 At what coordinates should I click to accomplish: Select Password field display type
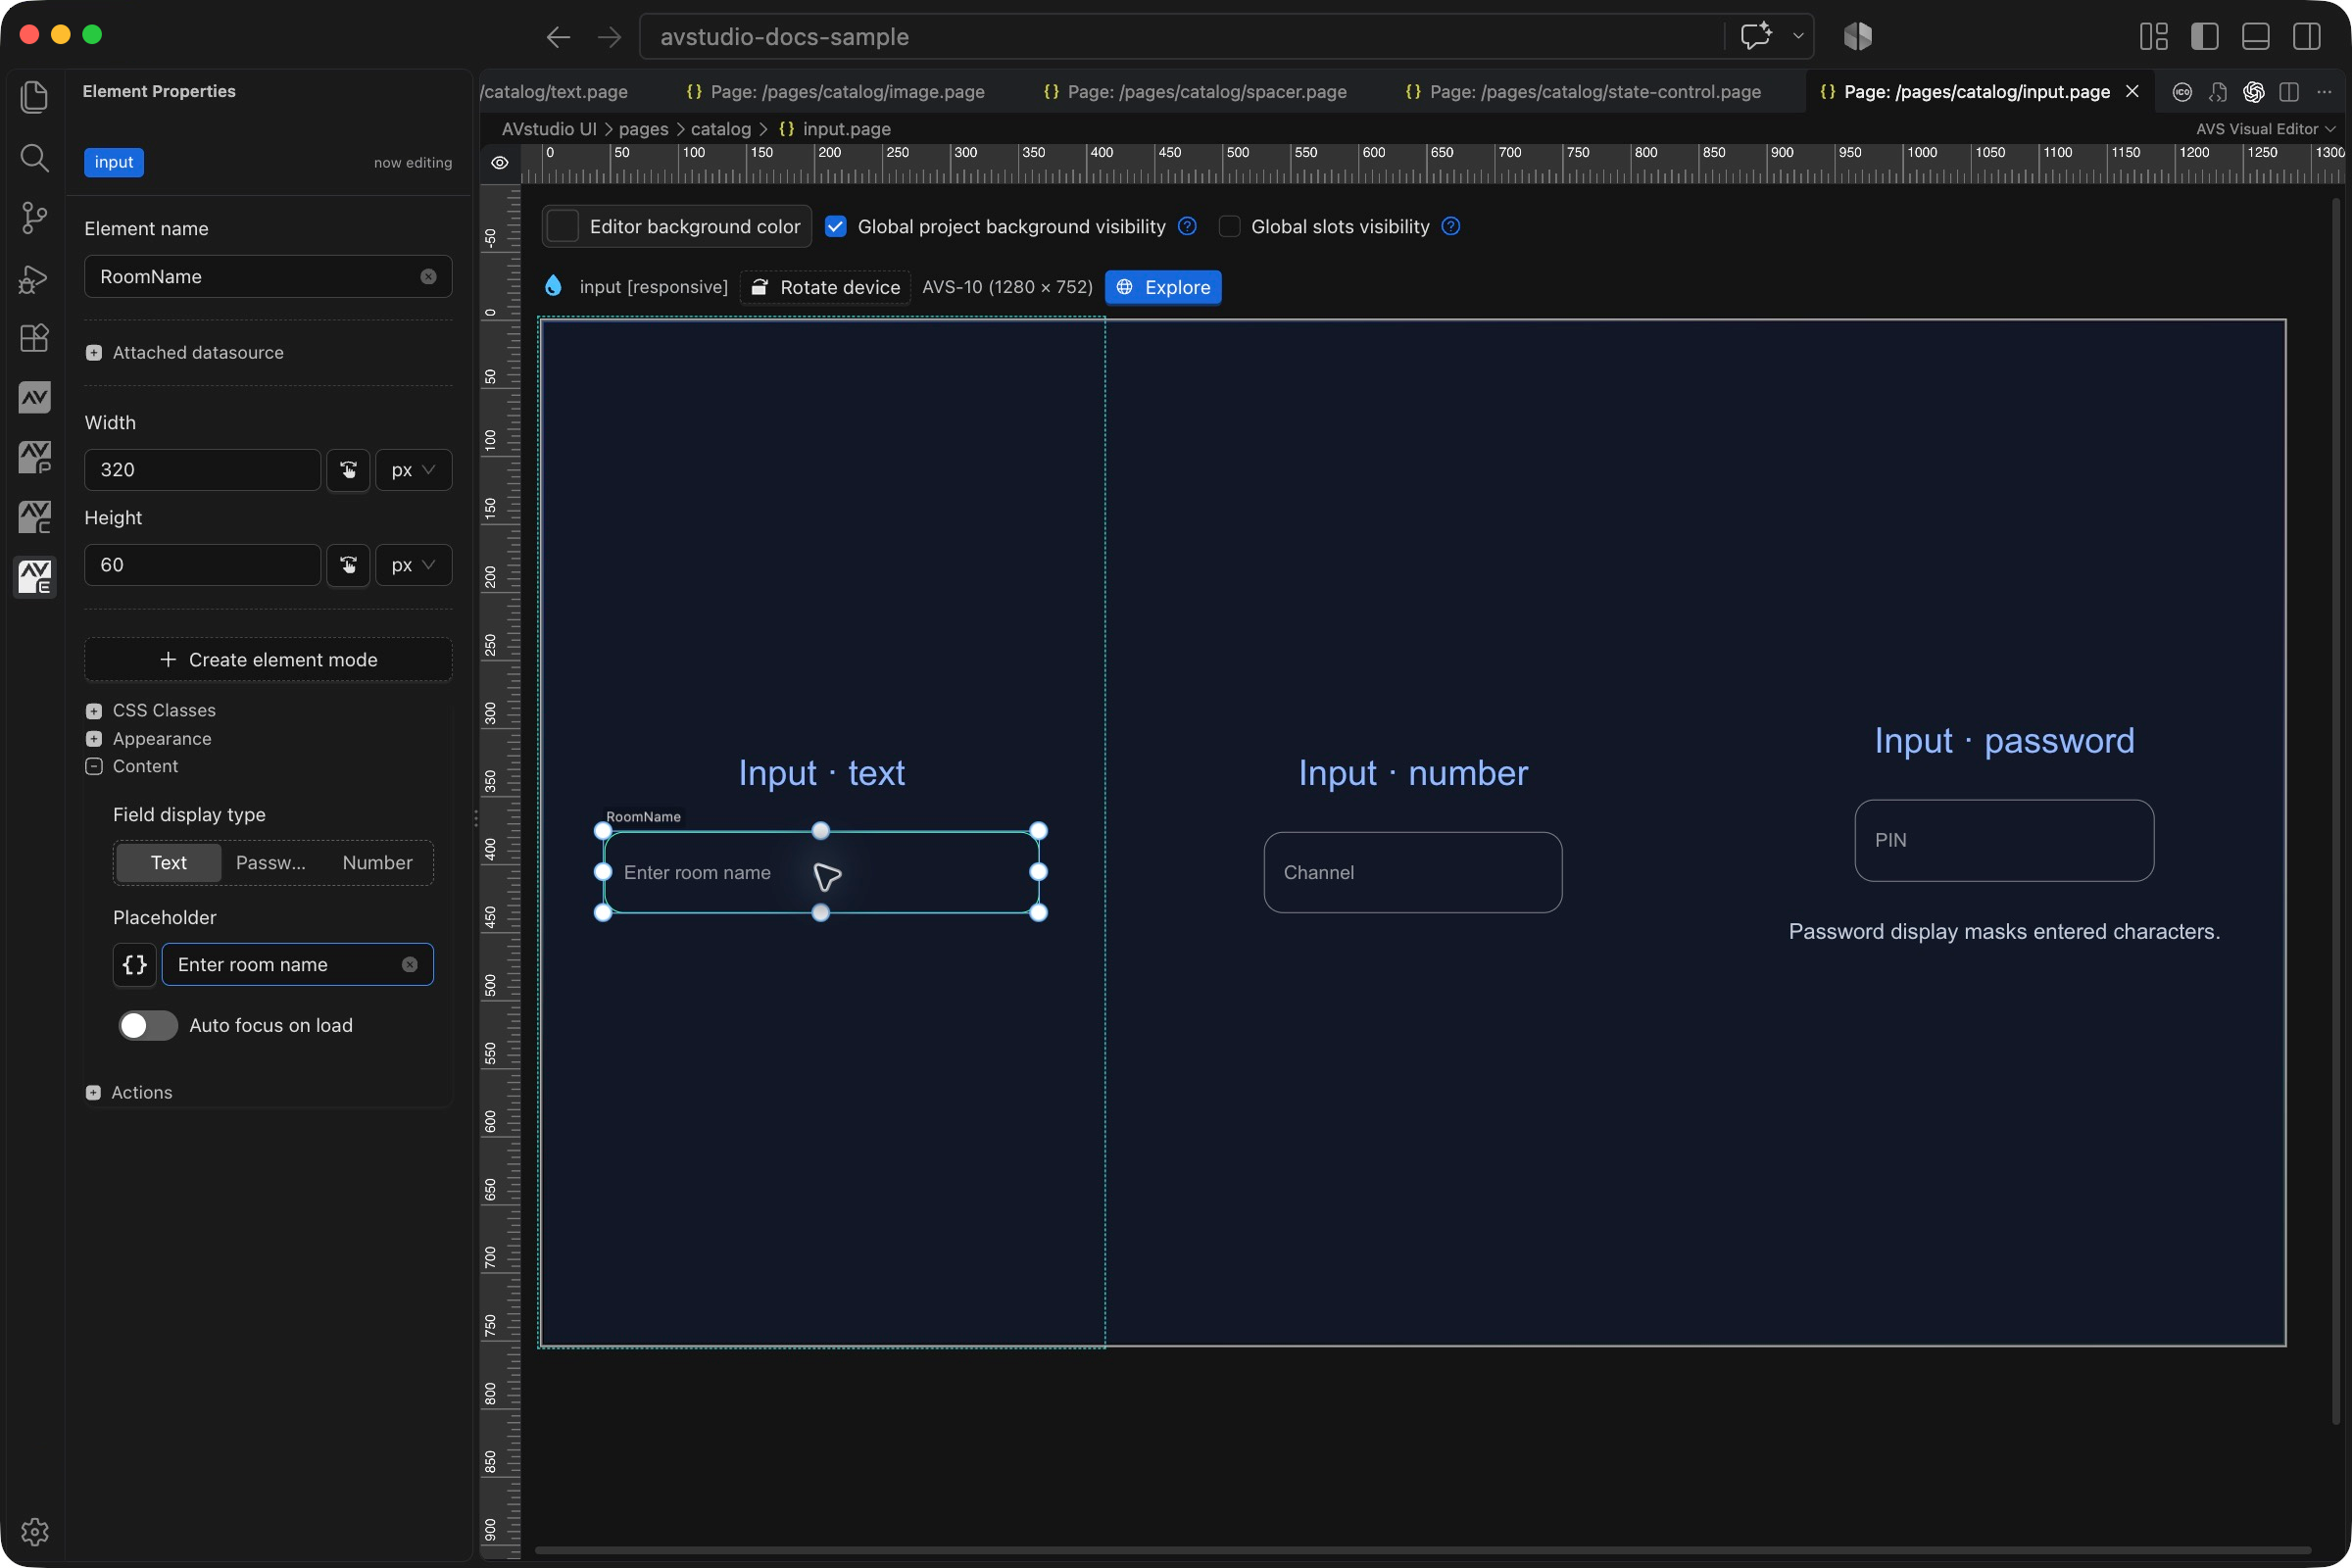click(271, 863)
